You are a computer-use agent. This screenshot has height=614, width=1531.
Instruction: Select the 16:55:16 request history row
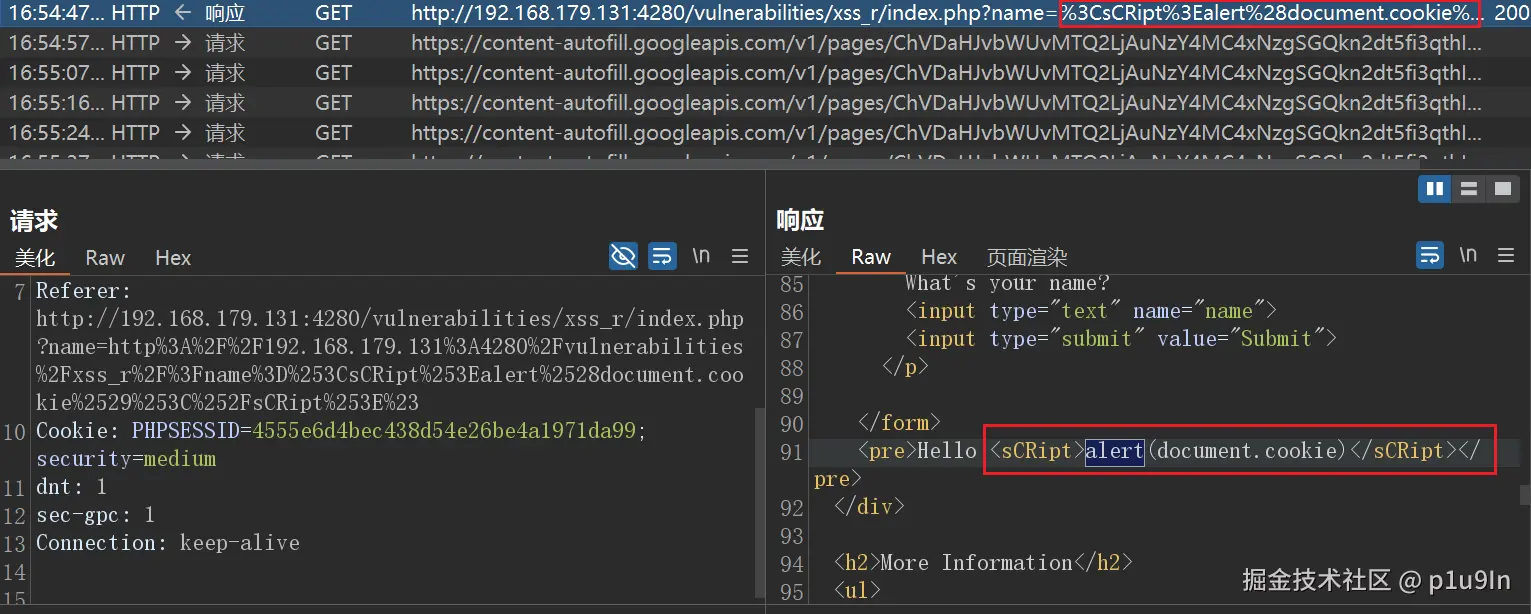(765, 103)
